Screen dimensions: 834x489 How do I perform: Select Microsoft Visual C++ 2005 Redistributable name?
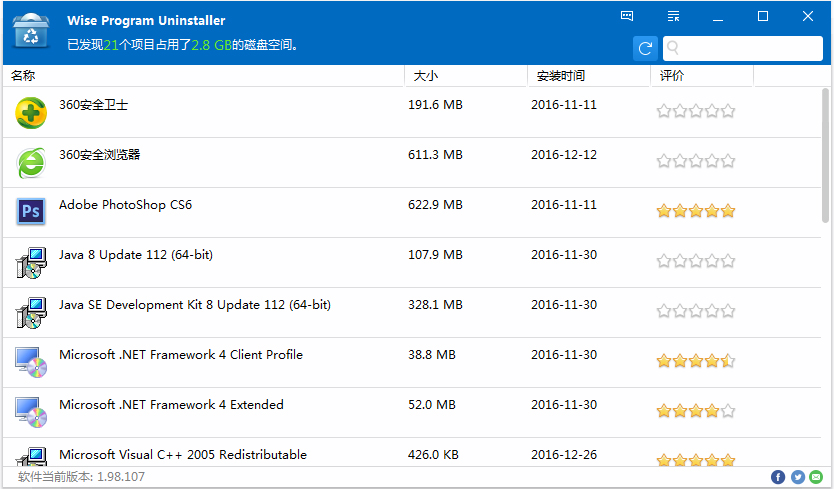(x=183, y=455)
